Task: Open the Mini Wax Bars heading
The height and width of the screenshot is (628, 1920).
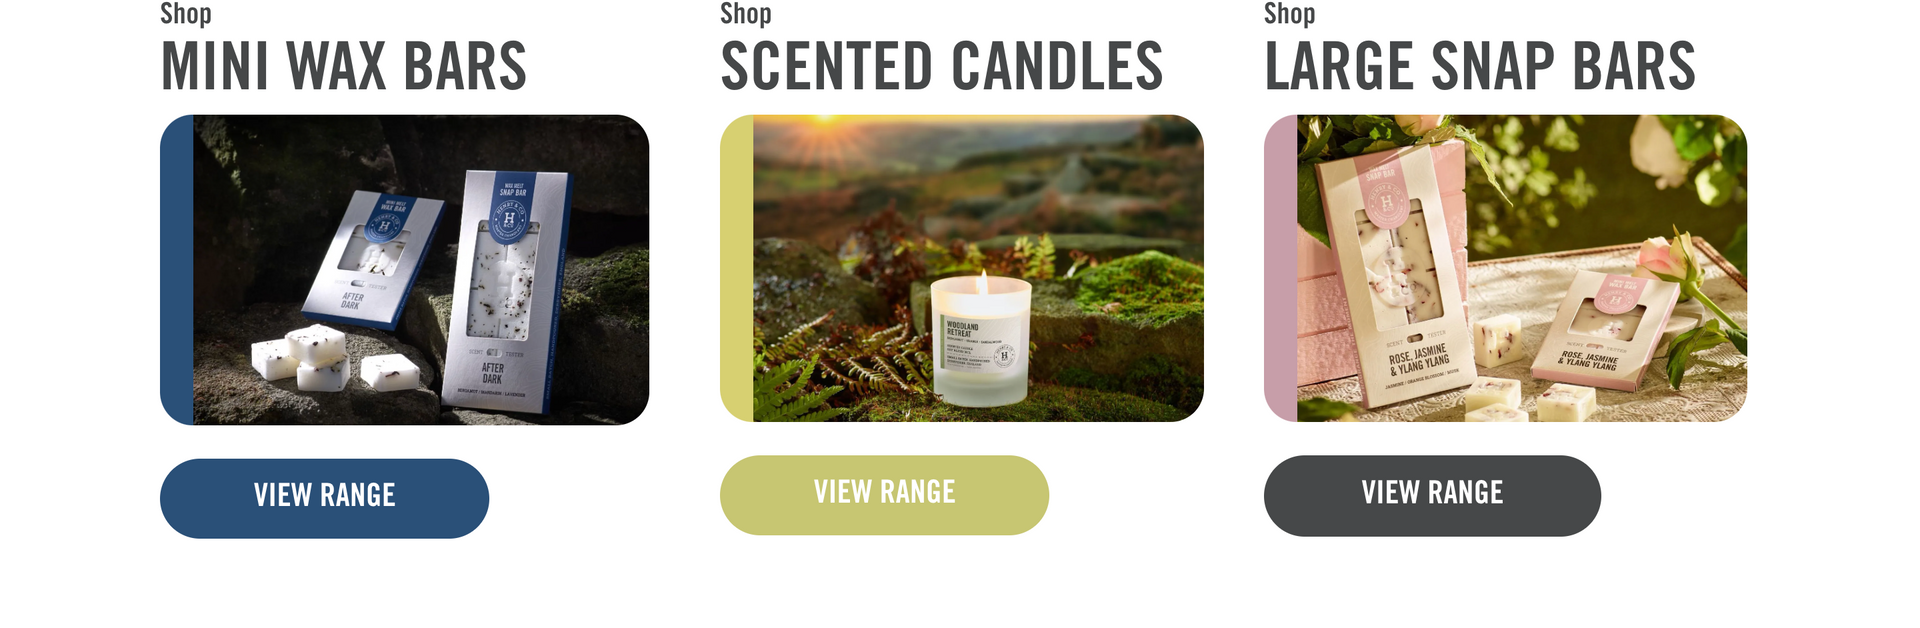Action: tap(344, 67)
